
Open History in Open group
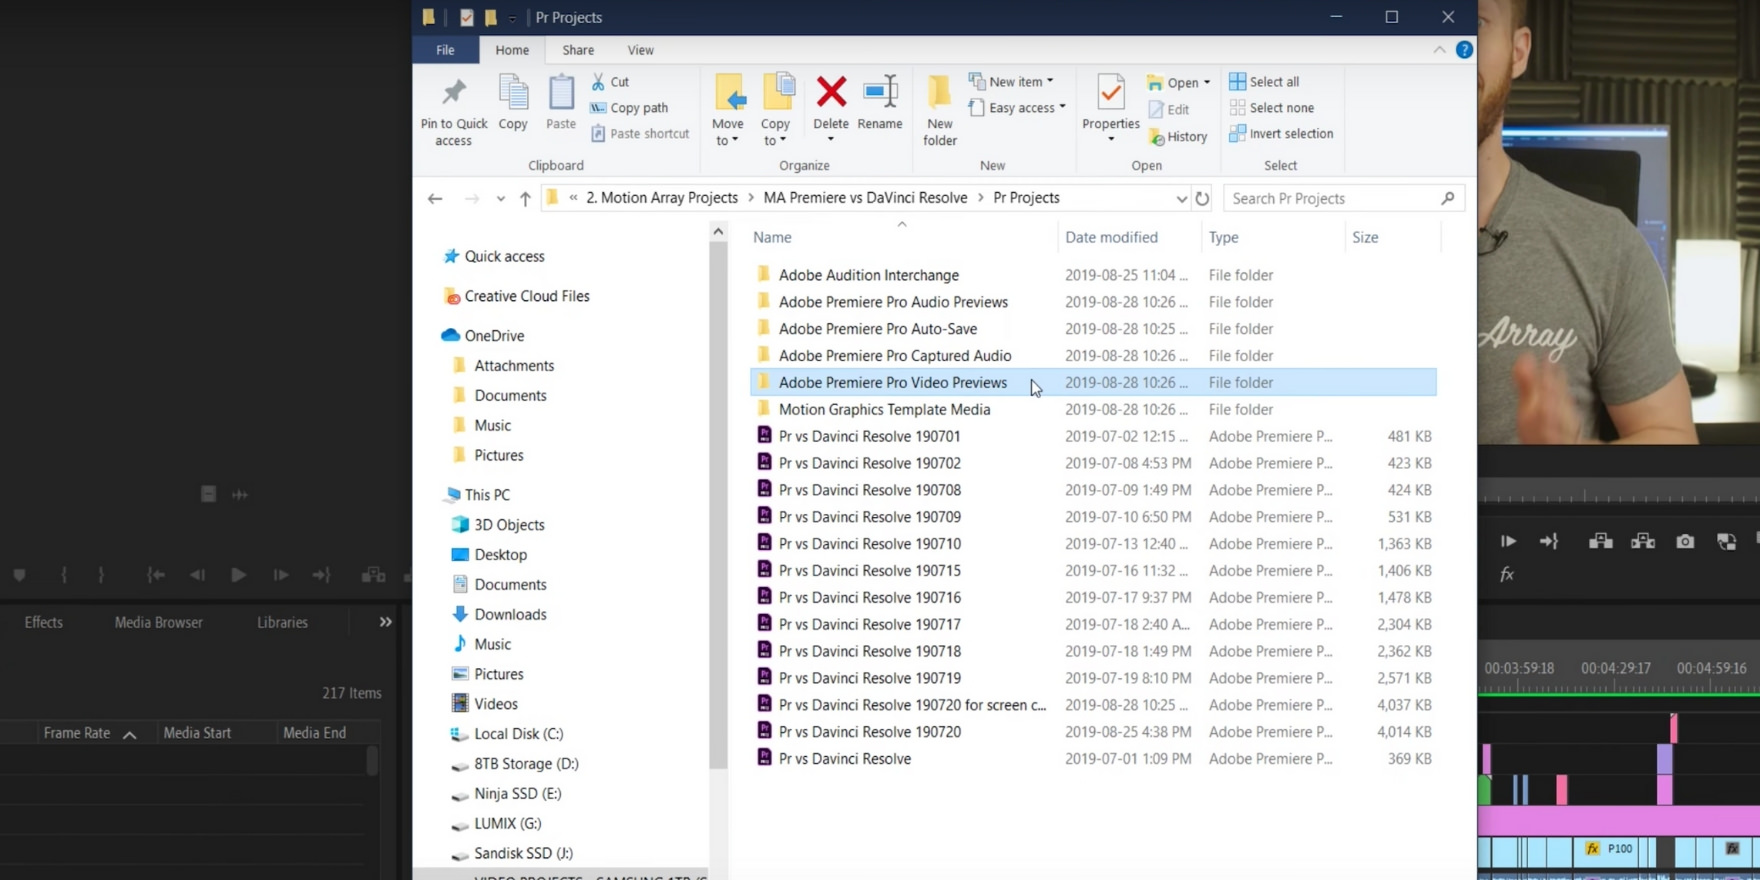(1178, 137)
